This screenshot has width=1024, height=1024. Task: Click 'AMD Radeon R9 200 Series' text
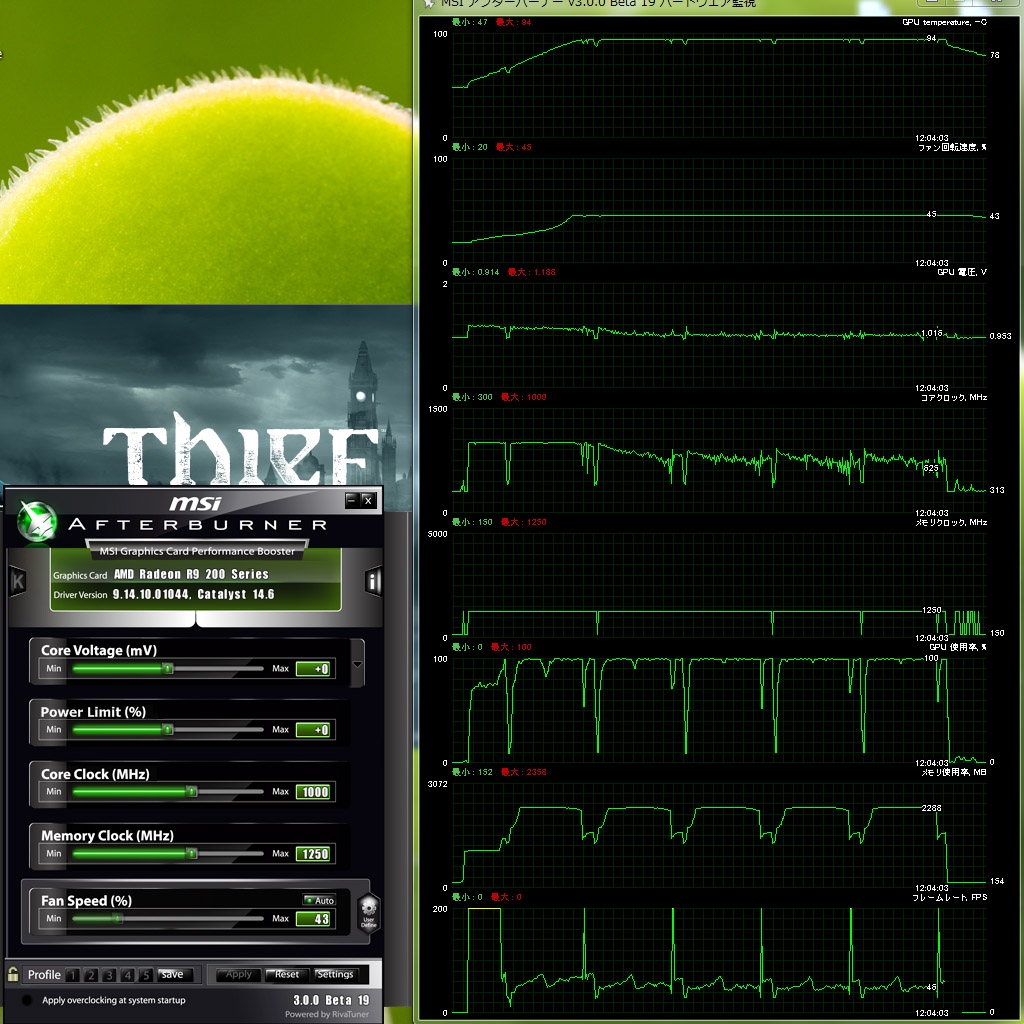click(191, 574)
